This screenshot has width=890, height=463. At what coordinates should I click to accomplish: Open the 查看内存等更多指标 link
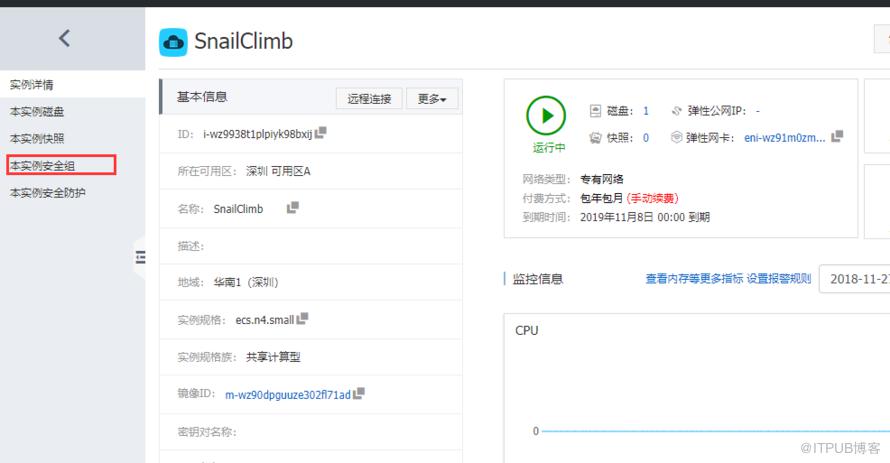pyautogui.click(x=694, y=279)
